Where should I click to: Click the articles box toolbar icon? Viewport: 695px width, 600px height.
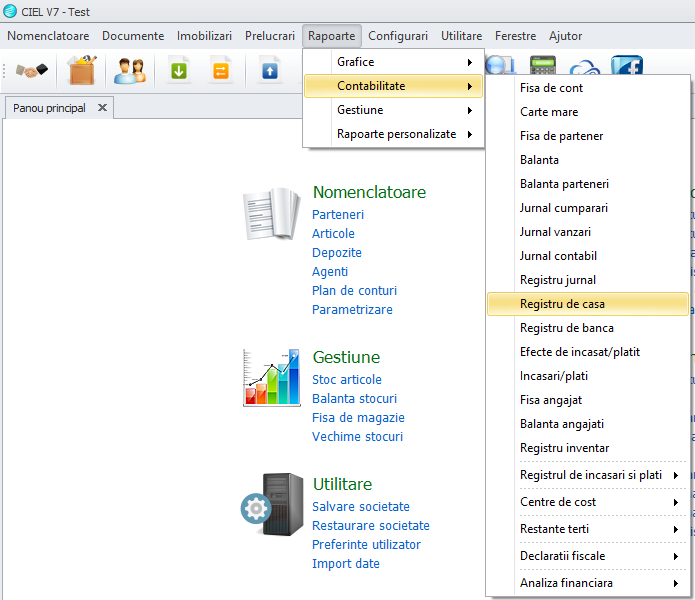(82, 70)
